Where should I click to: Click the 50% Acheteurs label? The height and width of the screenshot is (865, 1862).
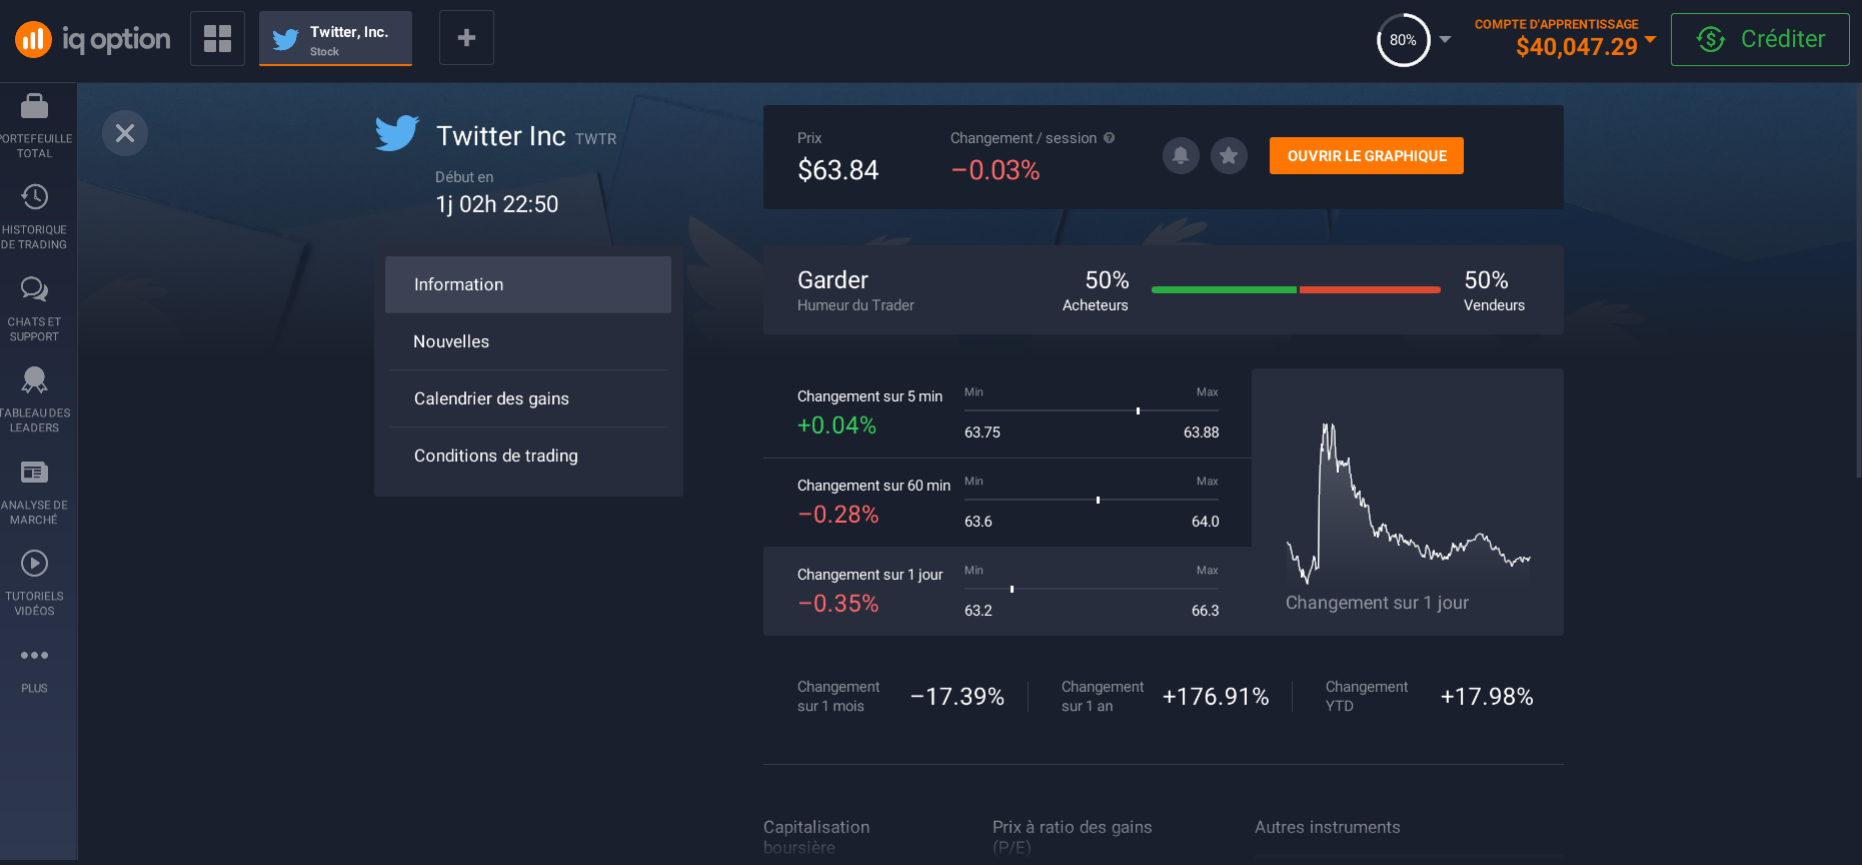tap(1096, 290)
